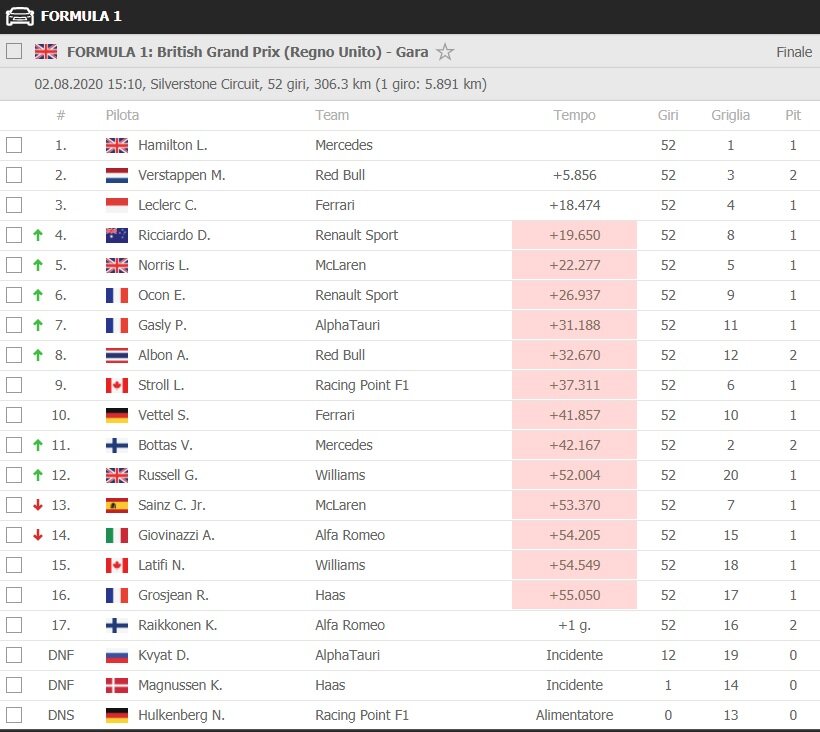Click the Australian flag beside Ricciardo
The width and height of the screenshot is (820, 732).
(x=117, y=235)
